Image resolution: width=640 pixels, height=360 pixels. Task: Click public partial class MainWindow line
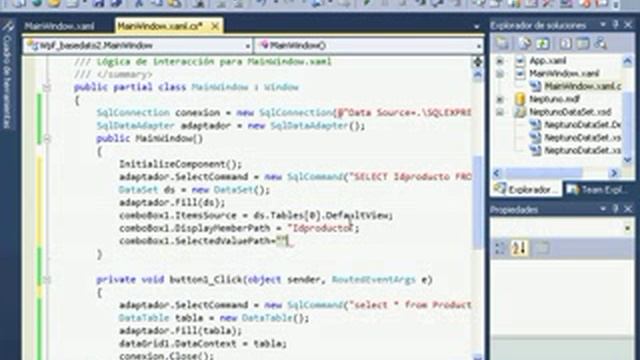click(x=187, y=87)
